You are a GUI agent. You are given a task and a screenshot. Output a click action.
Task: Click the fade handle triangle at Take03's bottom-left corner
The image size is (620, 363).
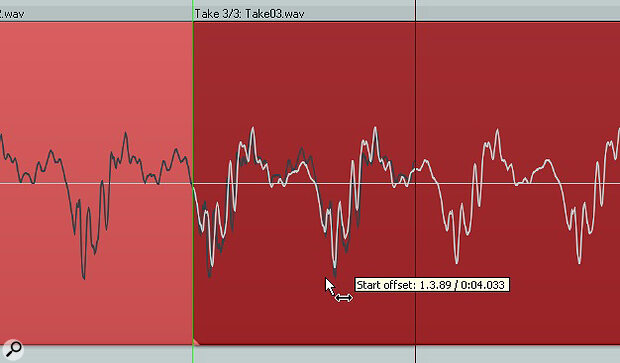197,342
